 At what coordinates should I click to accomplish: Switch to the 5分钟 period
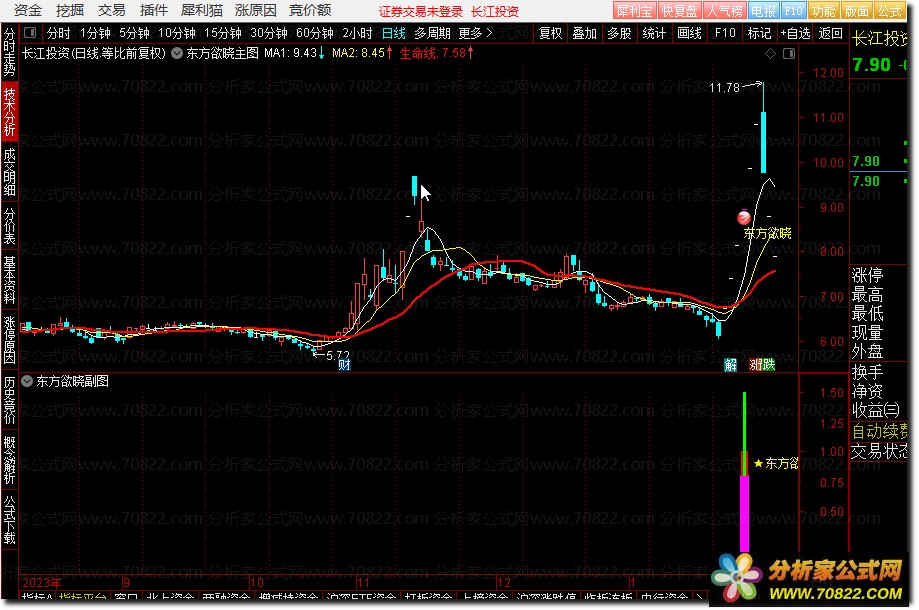point(134,33)
